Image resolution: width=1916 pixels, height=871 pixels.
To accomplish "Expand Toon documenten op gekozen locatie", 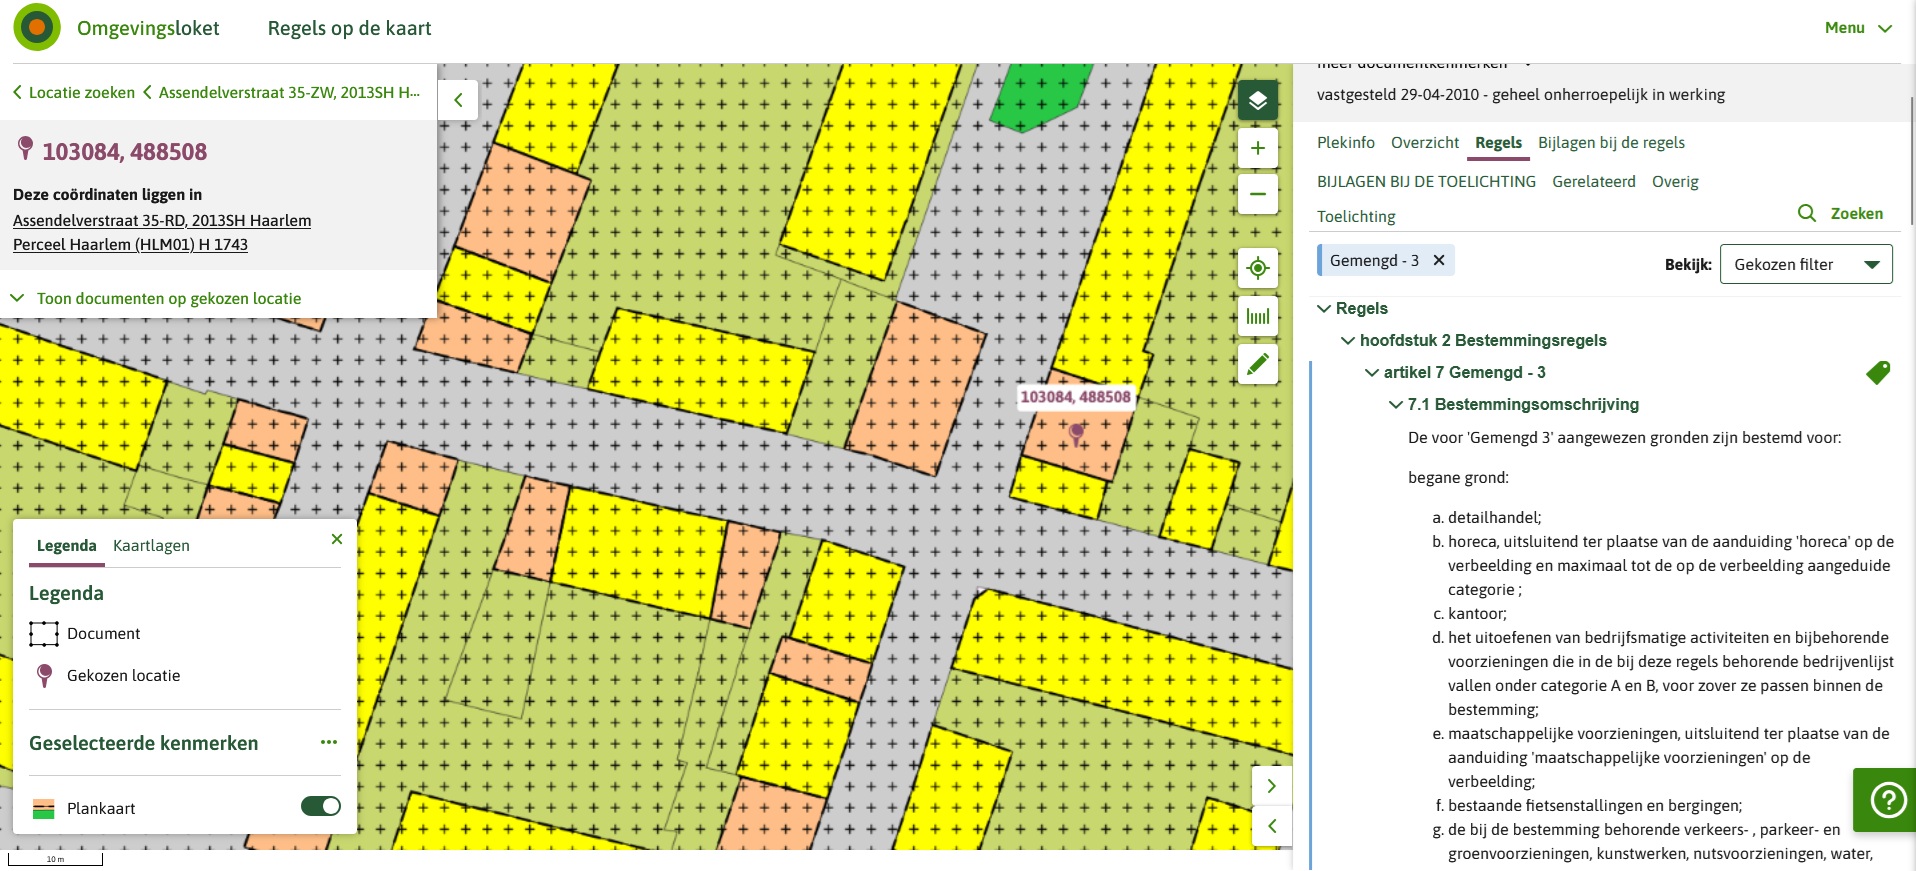I will click(x=155, y=298).
